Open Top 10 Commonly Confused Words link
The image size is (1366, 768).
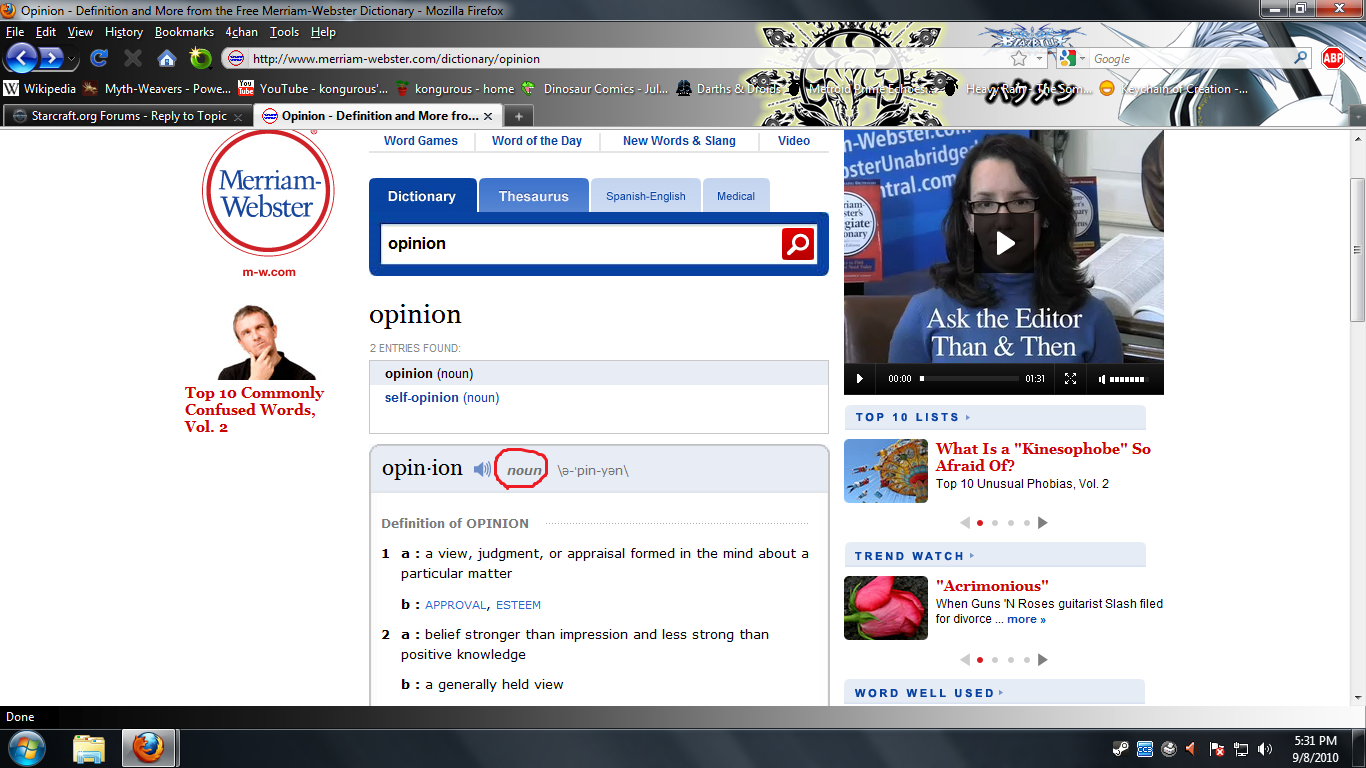(254, 410)
